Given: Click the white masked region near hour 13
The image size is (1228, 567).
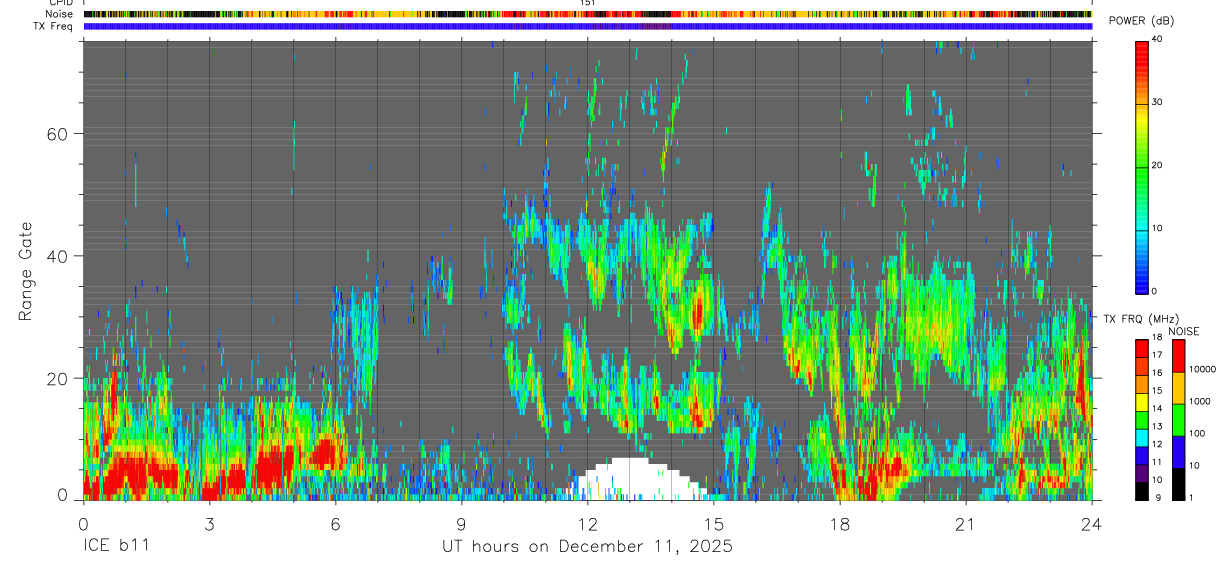Looking at the screenshot, I should (x=630, y=480).
